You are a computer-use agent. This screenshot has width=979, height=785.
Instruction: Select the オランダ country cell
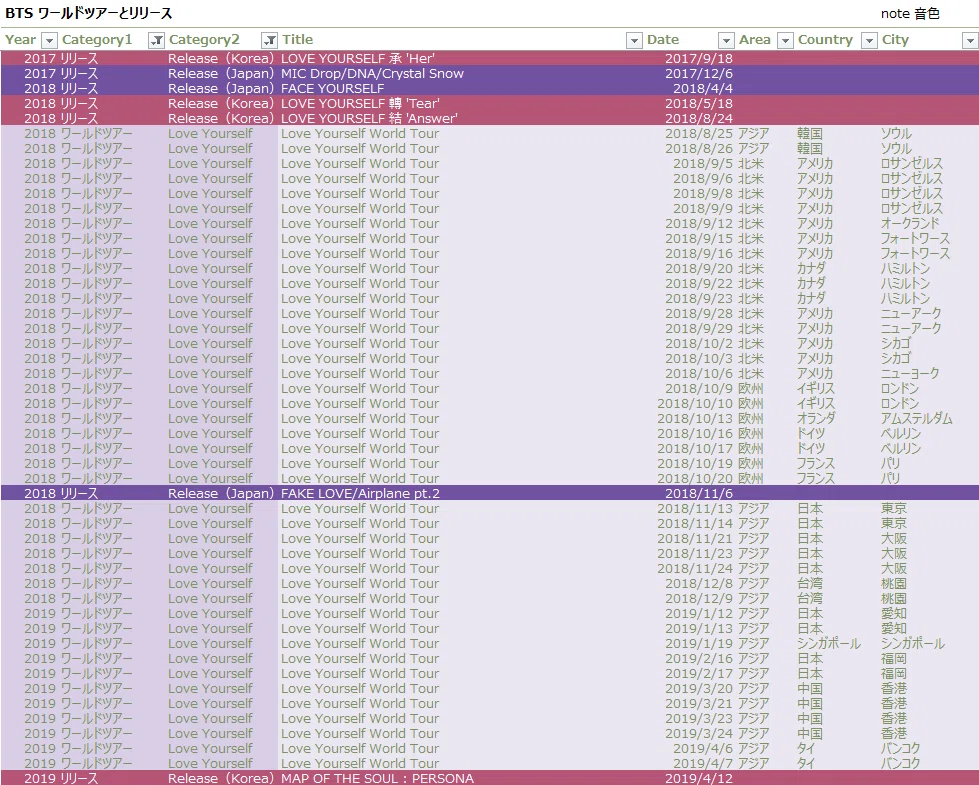(x=815, y=418)
